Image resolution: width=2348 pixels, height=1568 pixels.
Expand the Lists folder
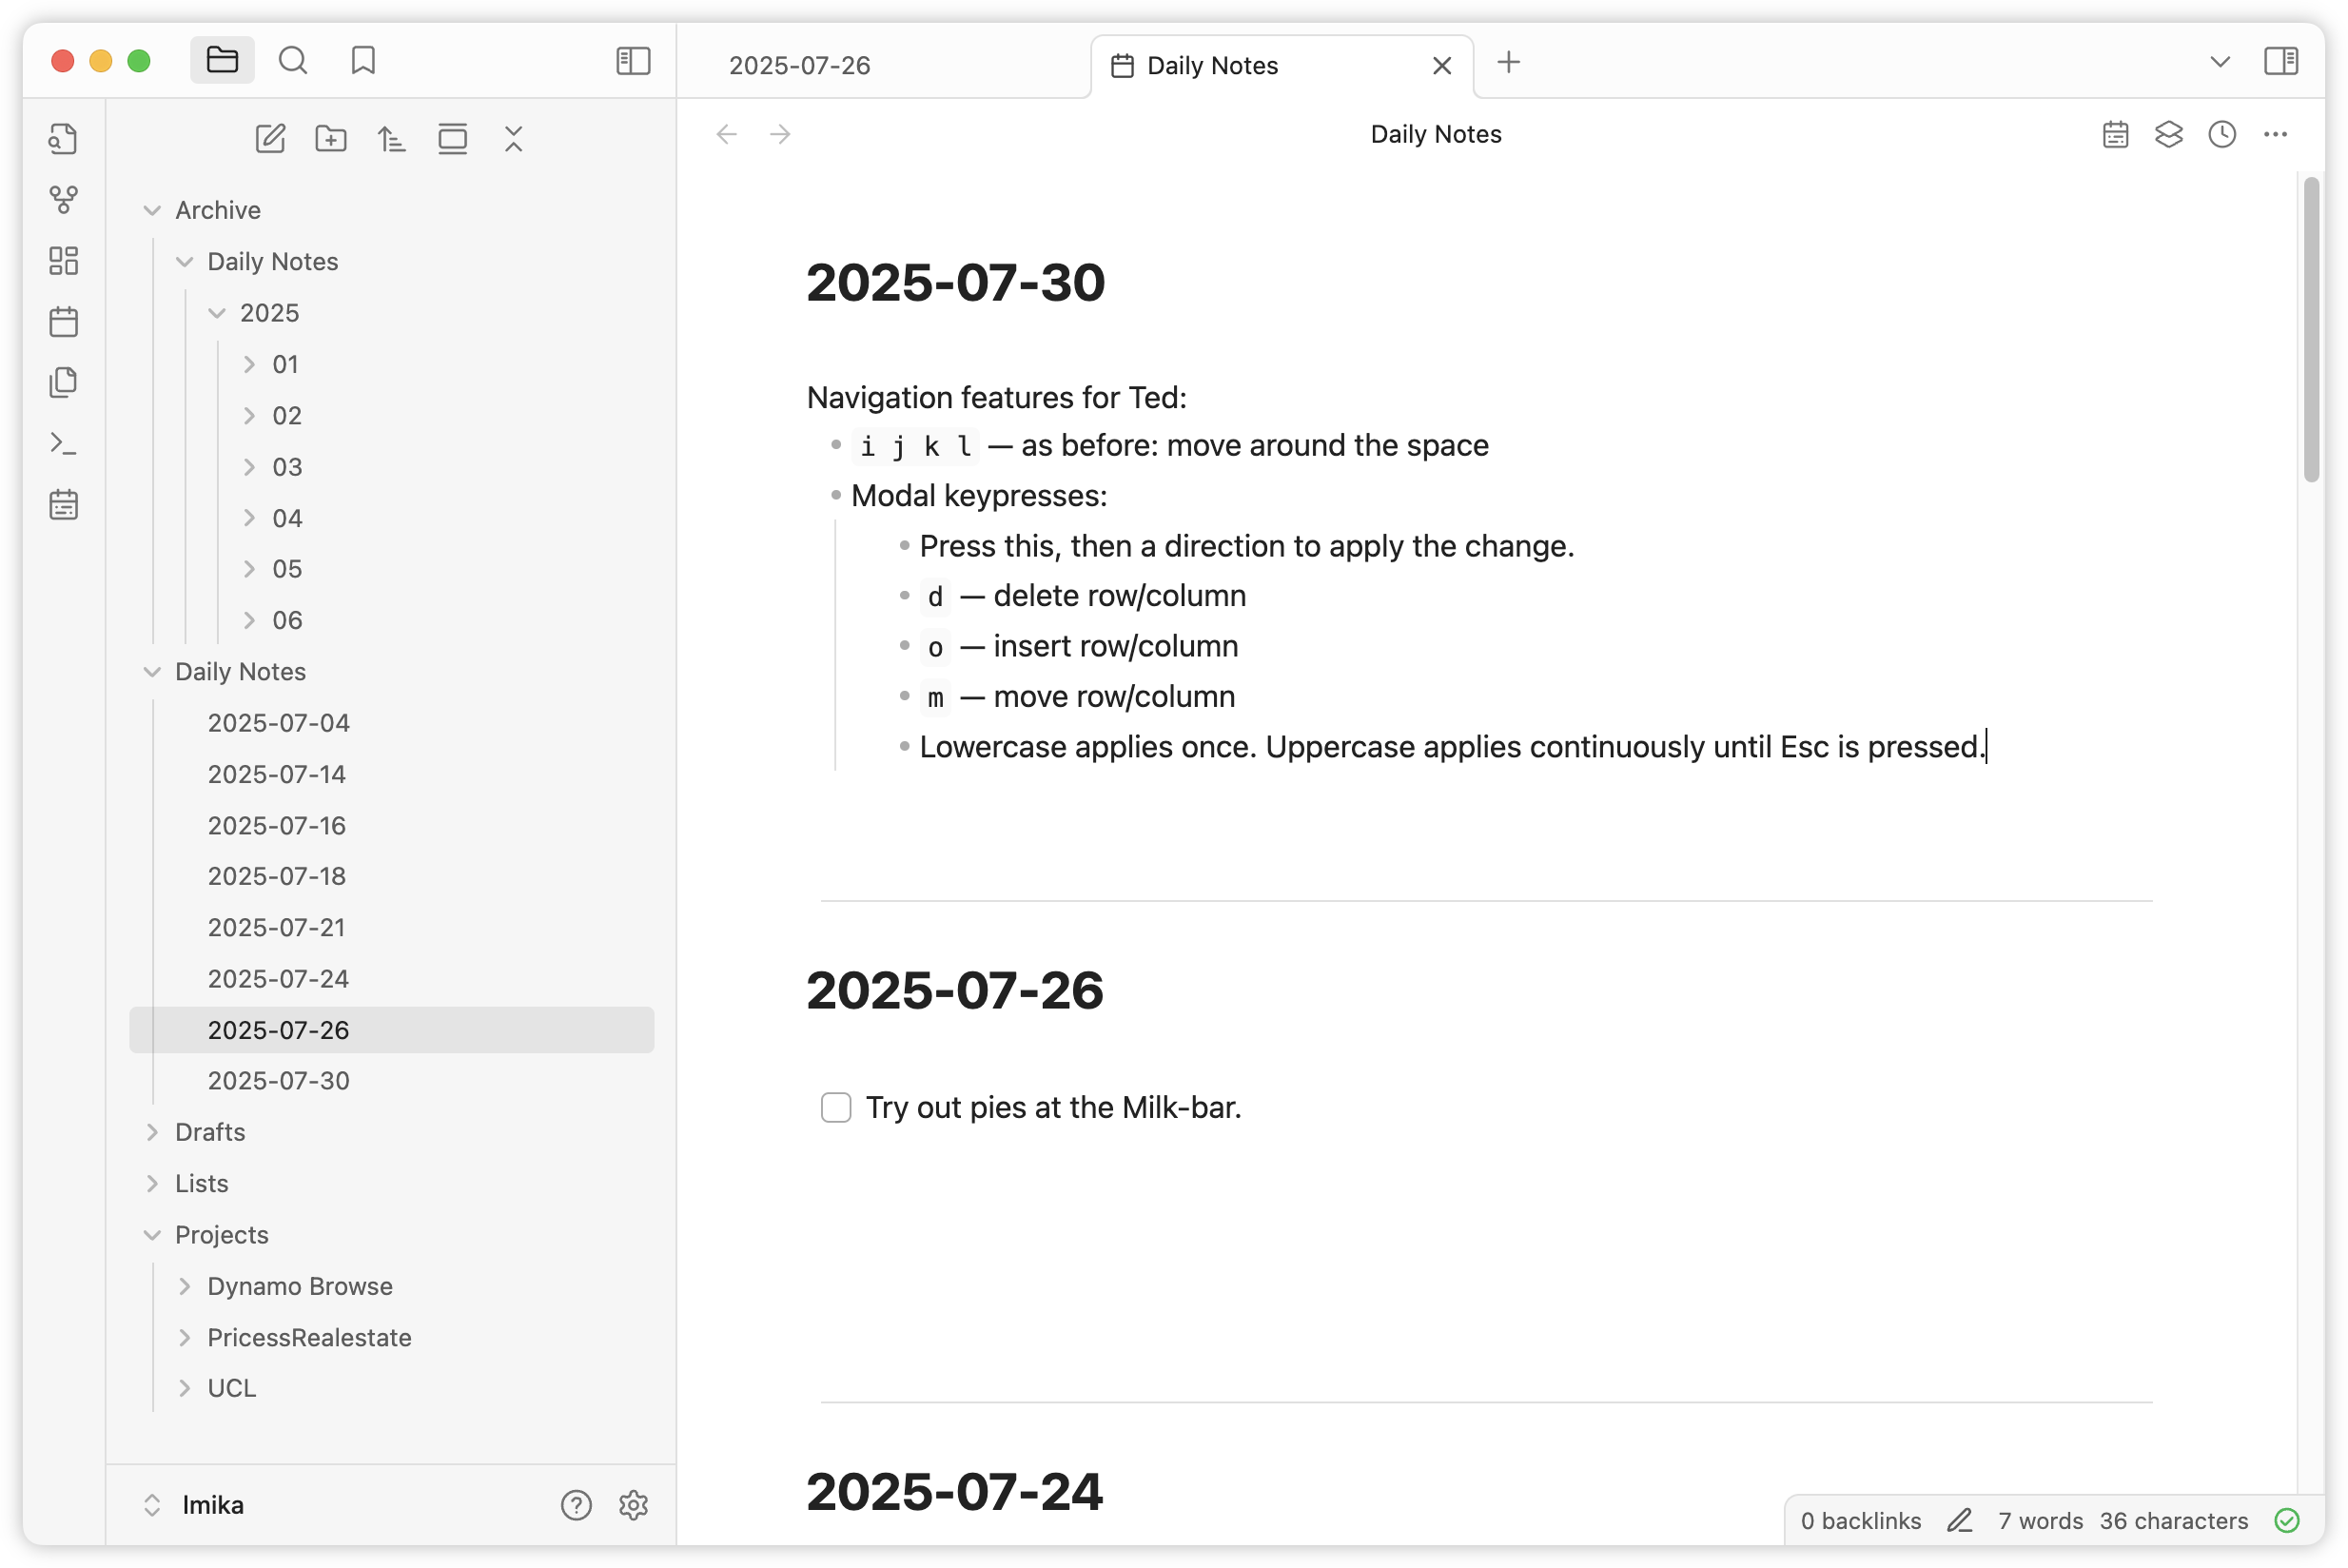[152, 1183]
